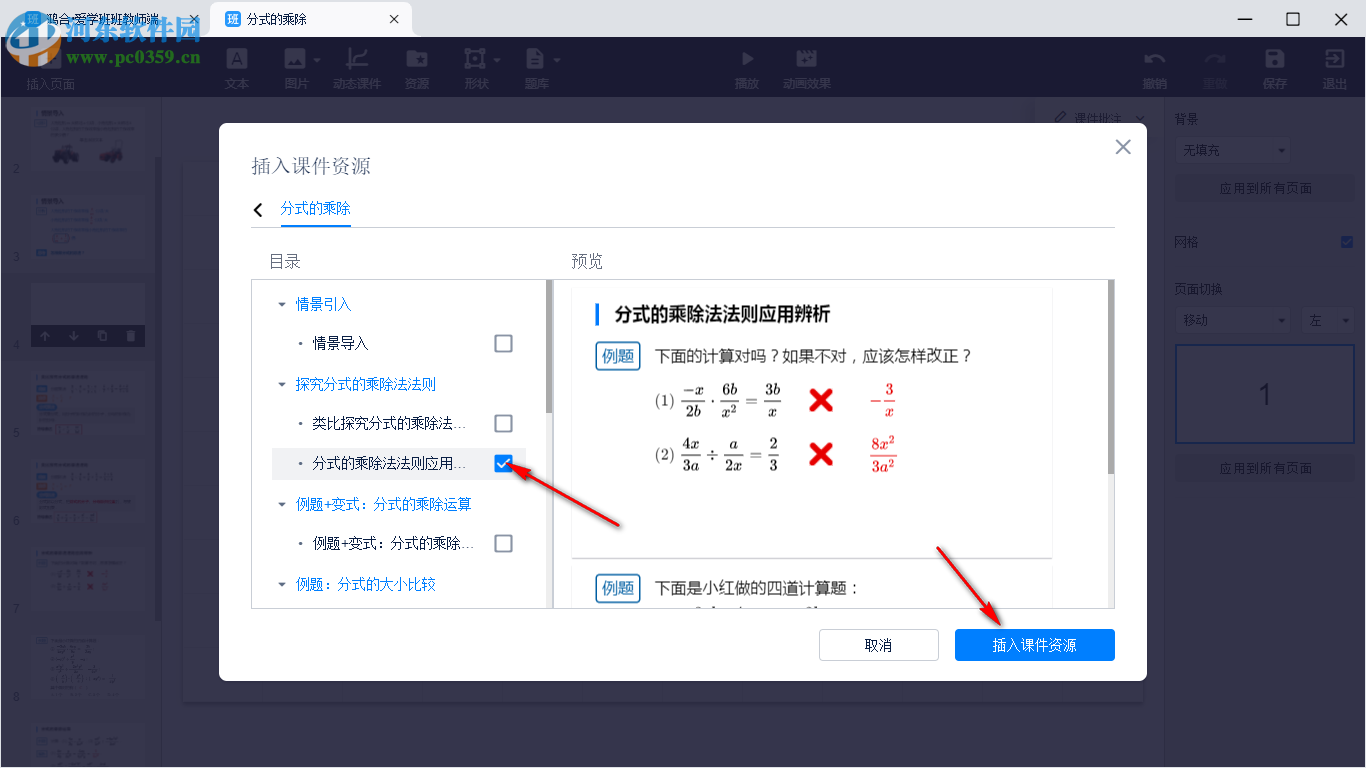Open the 页面切换 transition dropdown showing 移动
Screen dimensions: 1366x768
pyautogui.click(x=1231, y=319)
